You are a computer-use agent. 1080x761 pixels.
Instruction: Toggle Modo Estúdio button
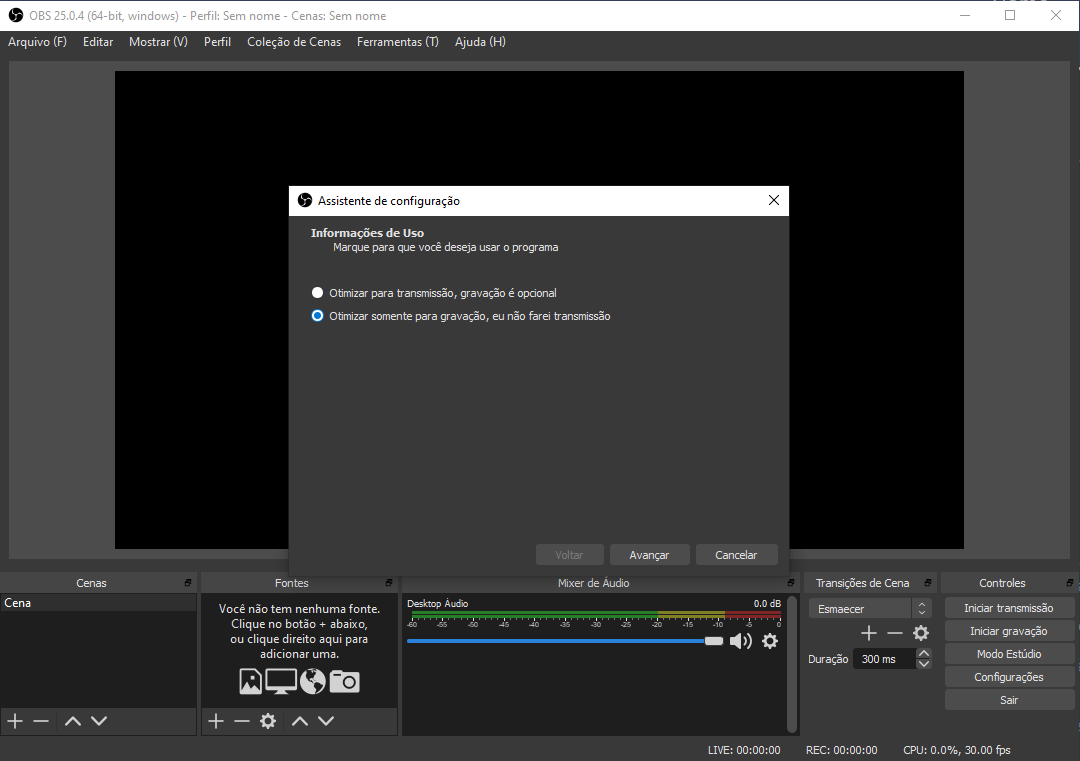[x=1008, y=654]
